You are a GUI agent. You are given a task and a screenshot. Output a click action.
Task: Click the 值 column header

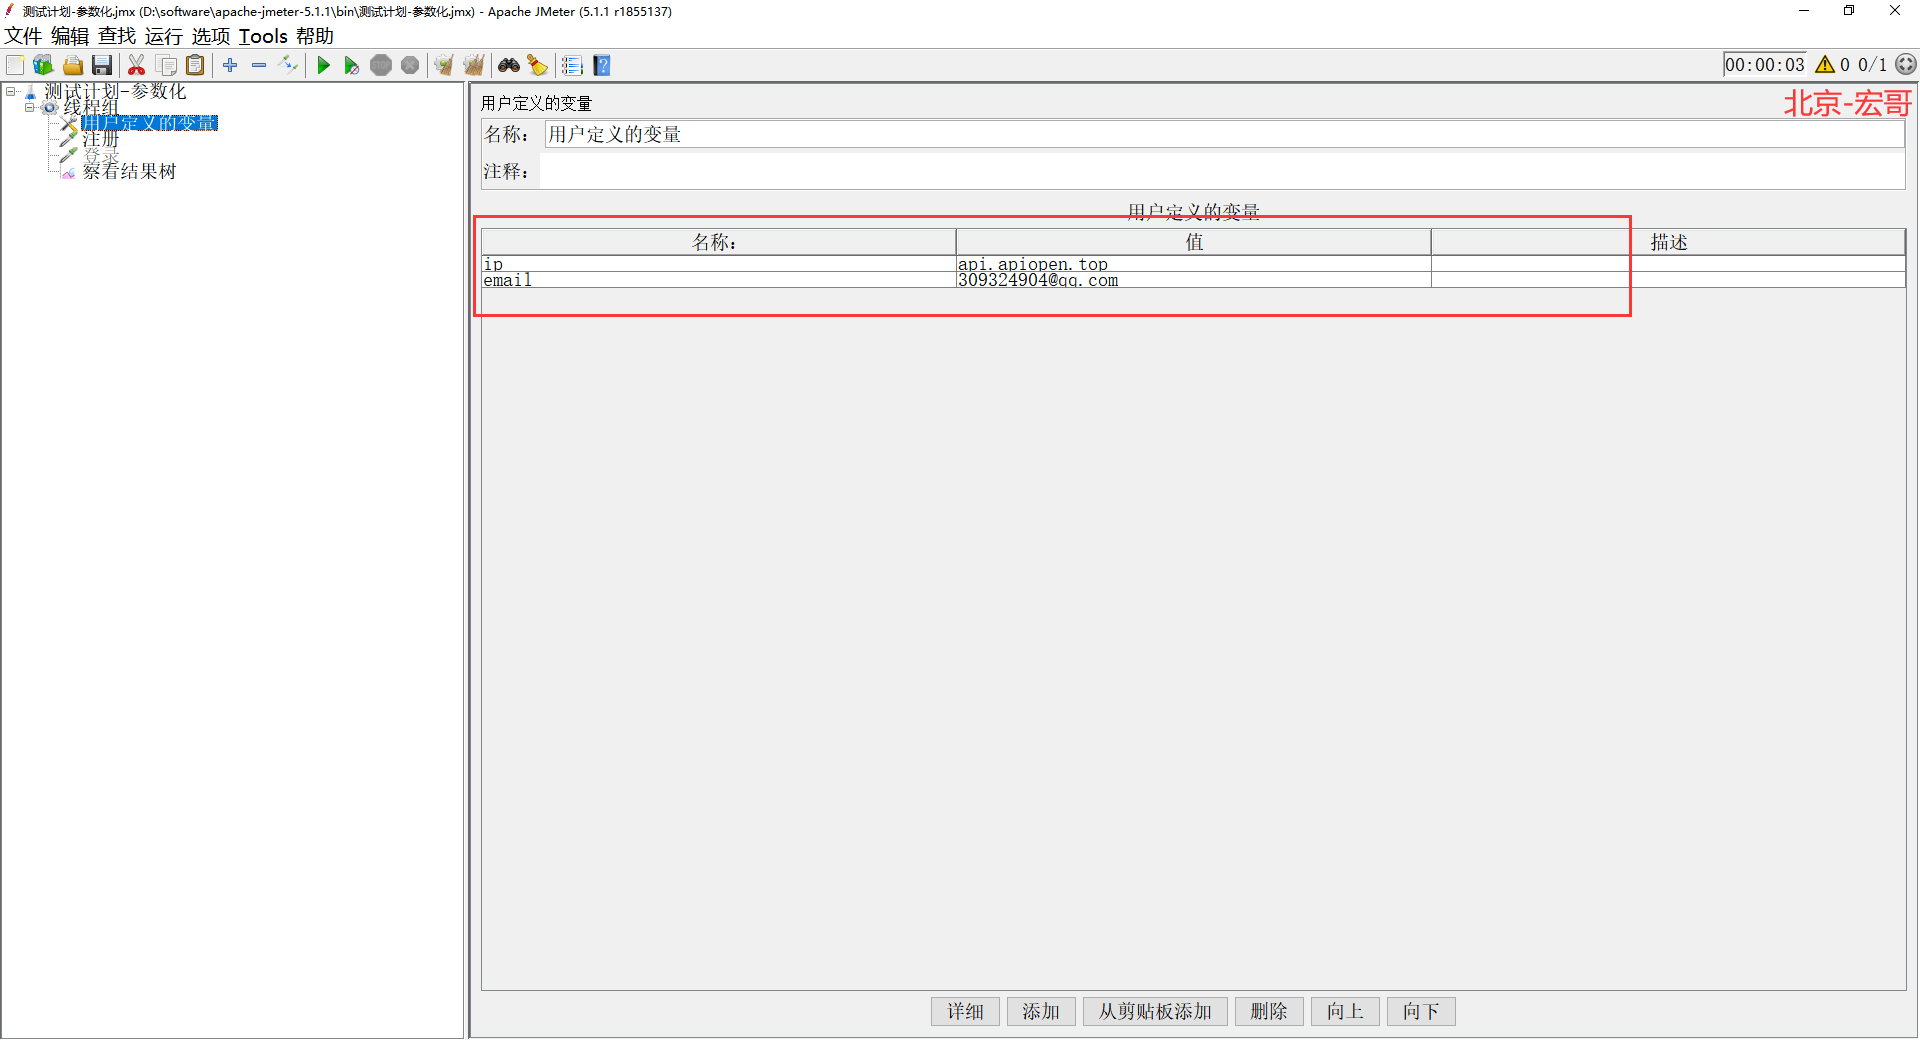1193,242
